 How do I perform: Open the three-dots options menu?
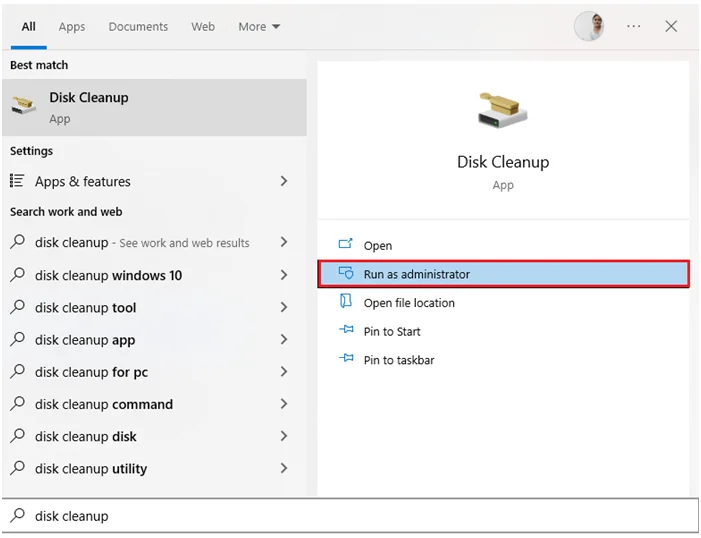click(633, 26)
